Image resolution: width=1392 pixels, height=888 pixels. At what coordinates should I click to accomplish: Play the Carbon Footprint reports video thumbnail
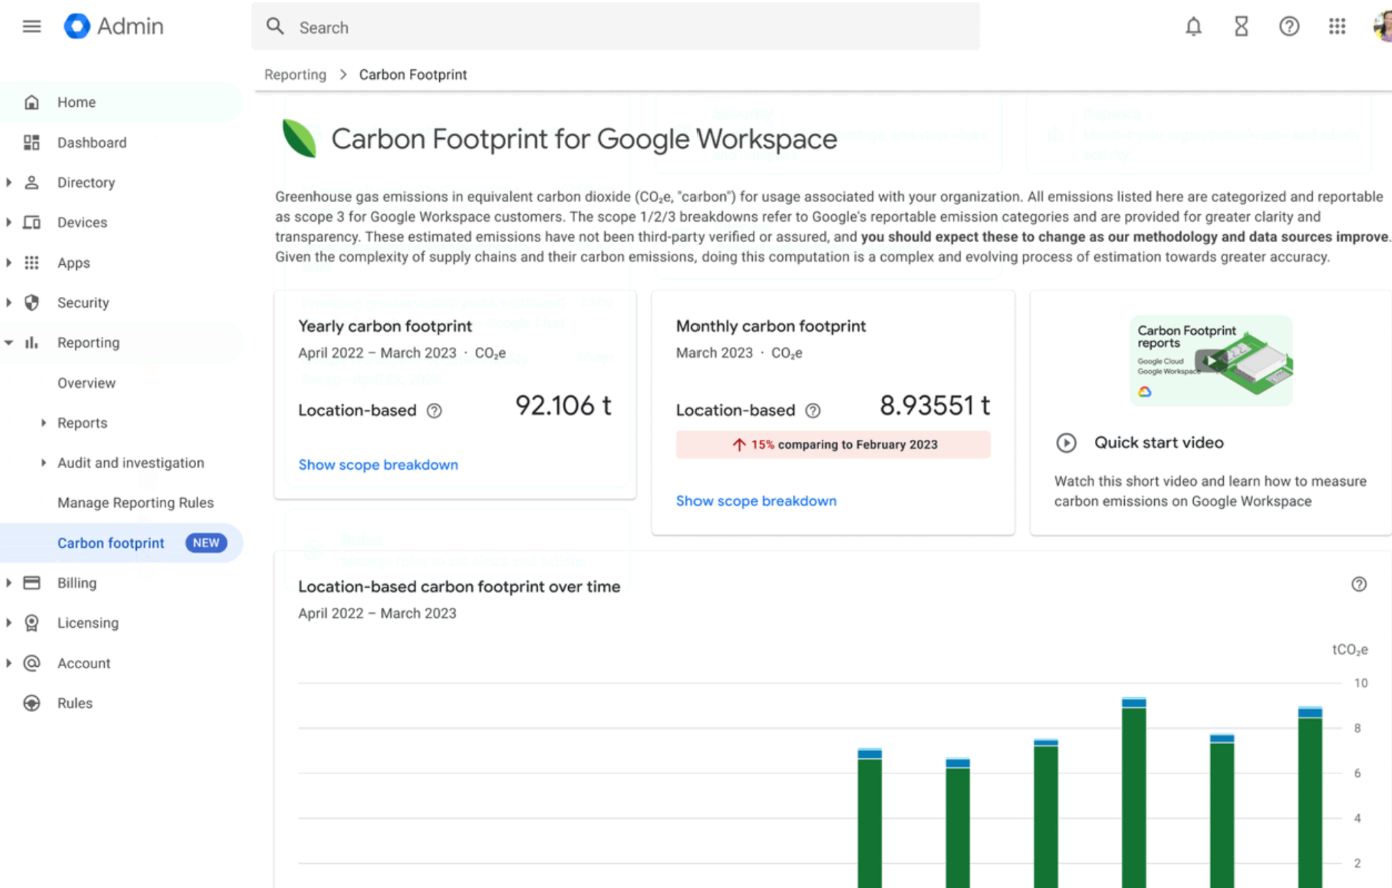click(1211, 360)
